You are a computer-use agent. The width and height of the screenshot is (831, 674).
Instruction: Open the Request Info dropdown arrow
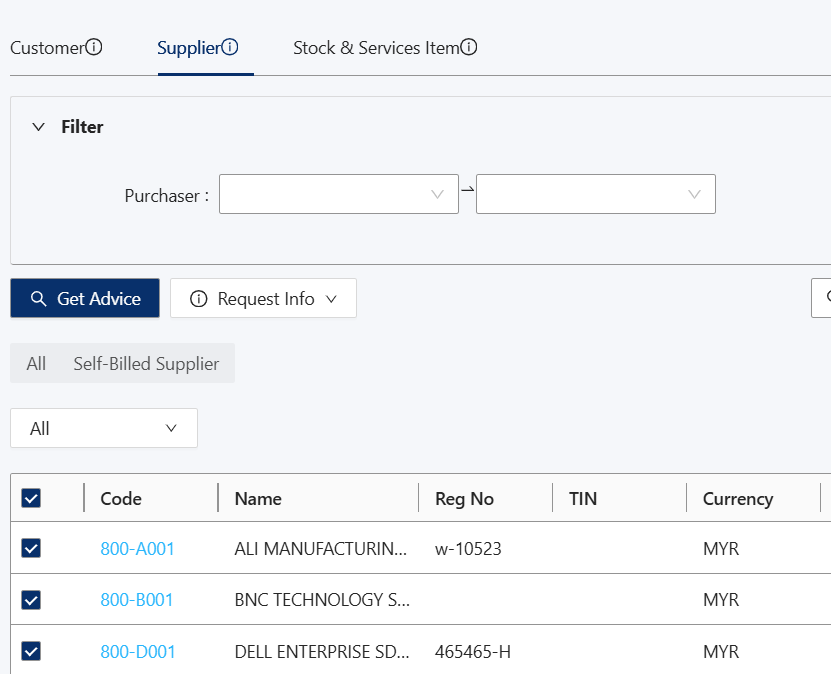pos(332,299)
